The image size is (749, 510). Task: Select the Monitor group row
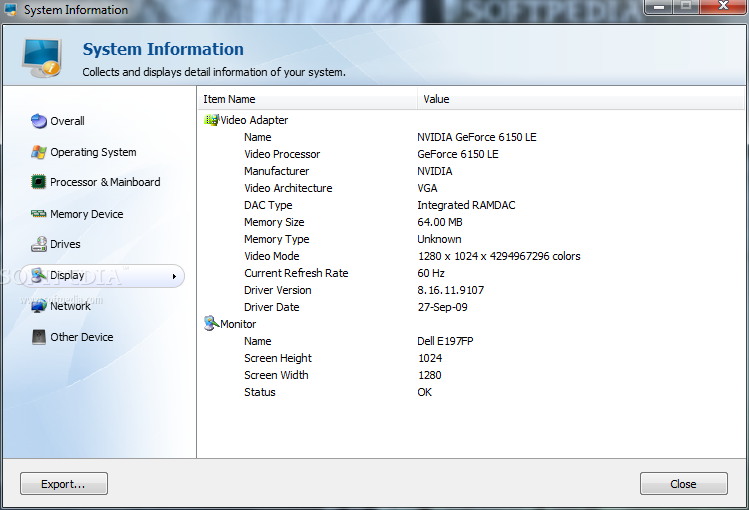coord(238,324)
